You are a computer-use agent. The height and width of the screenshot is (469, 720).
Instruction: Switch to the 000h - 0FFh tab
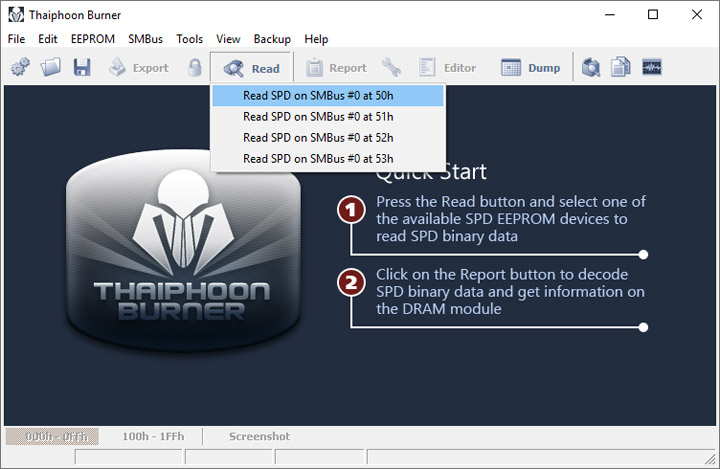(x=52, y=436)
